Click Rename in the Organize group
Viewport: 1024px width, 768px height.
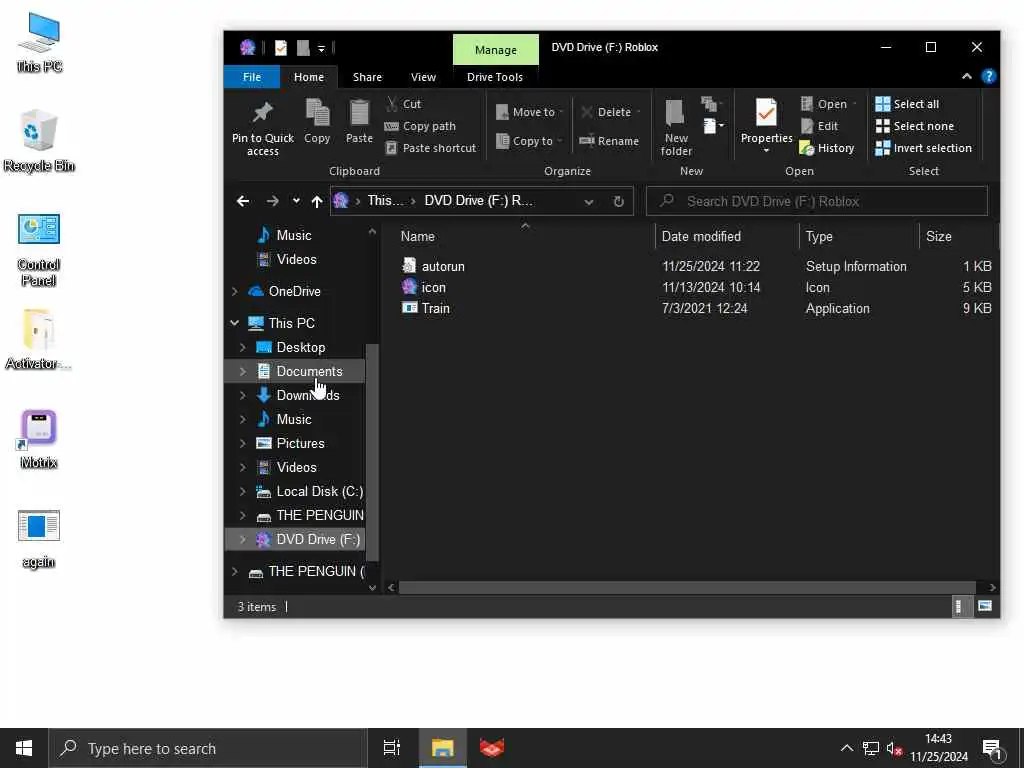coord(609,141)
